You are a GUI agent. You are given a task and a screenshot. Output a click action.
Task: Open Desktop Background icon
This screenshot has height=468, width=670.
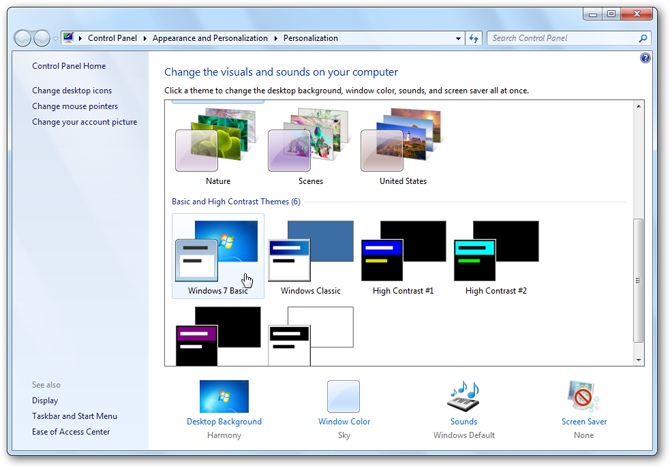coord(224,396)
